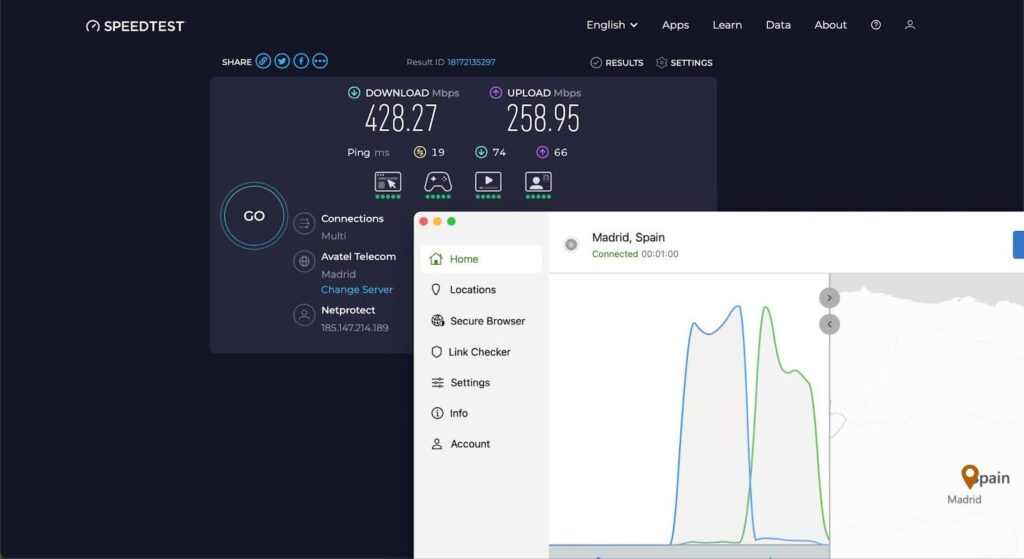This screenshot has height=559, width=1024.
Task: Open more share options icon
Action: point(320,61)
